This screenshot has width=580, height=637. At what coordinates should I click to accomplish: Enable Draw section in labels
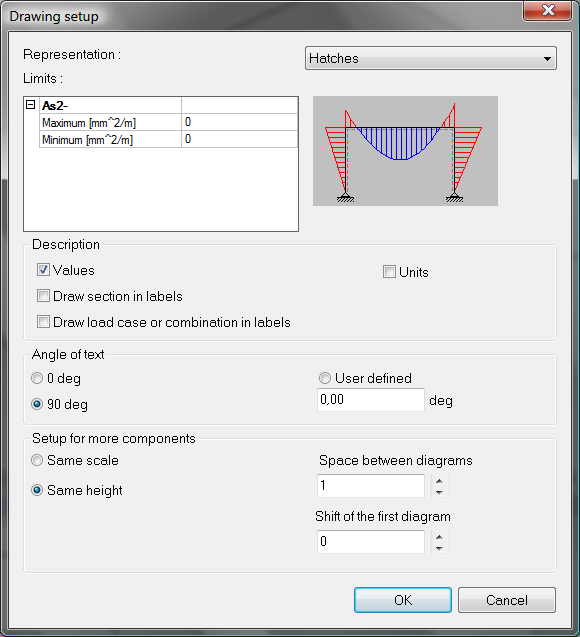(43, 296)
